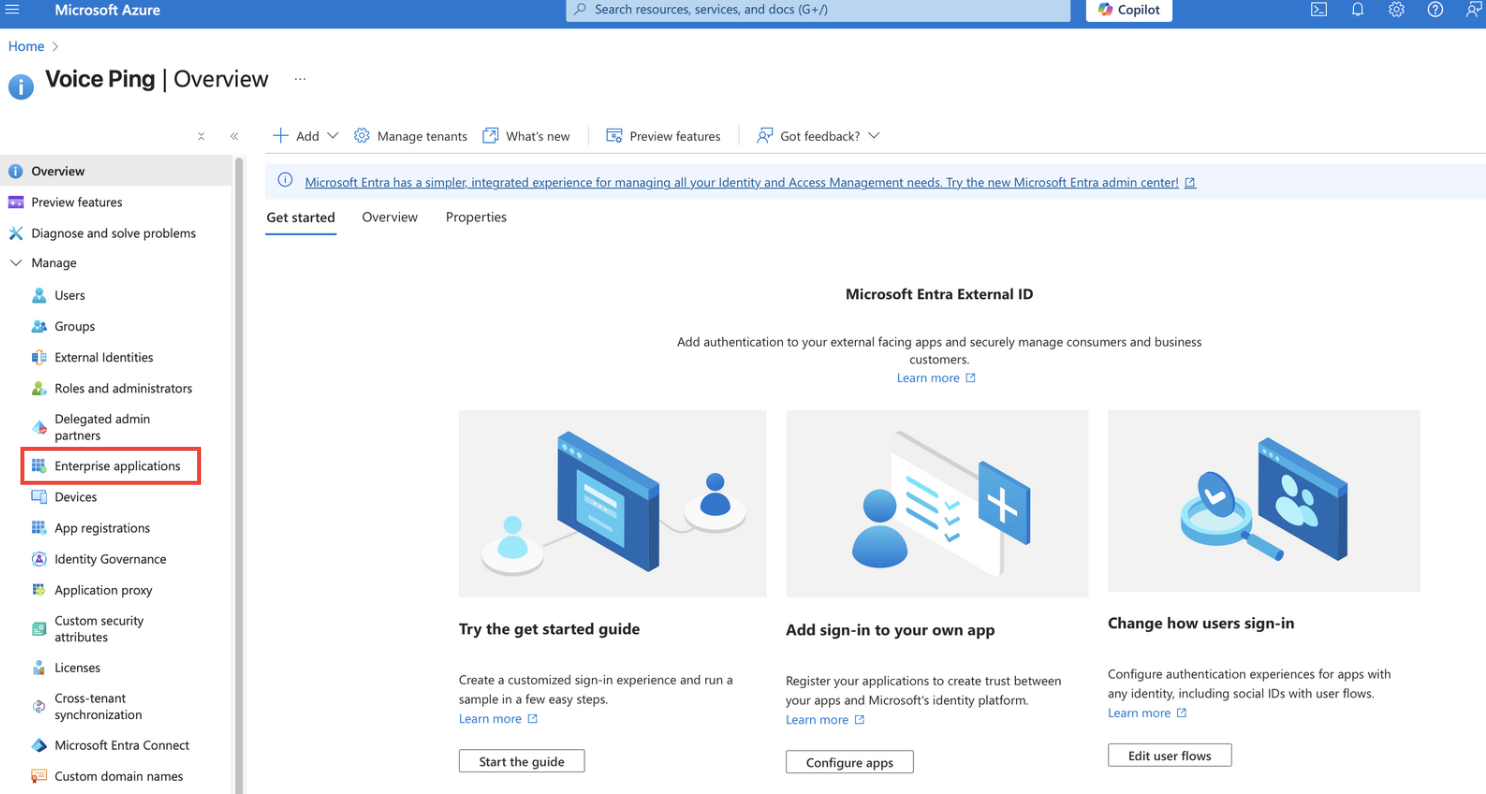The image size is (1486, 794).
Task: Select Enterprise applications
Action: [115, 465]
